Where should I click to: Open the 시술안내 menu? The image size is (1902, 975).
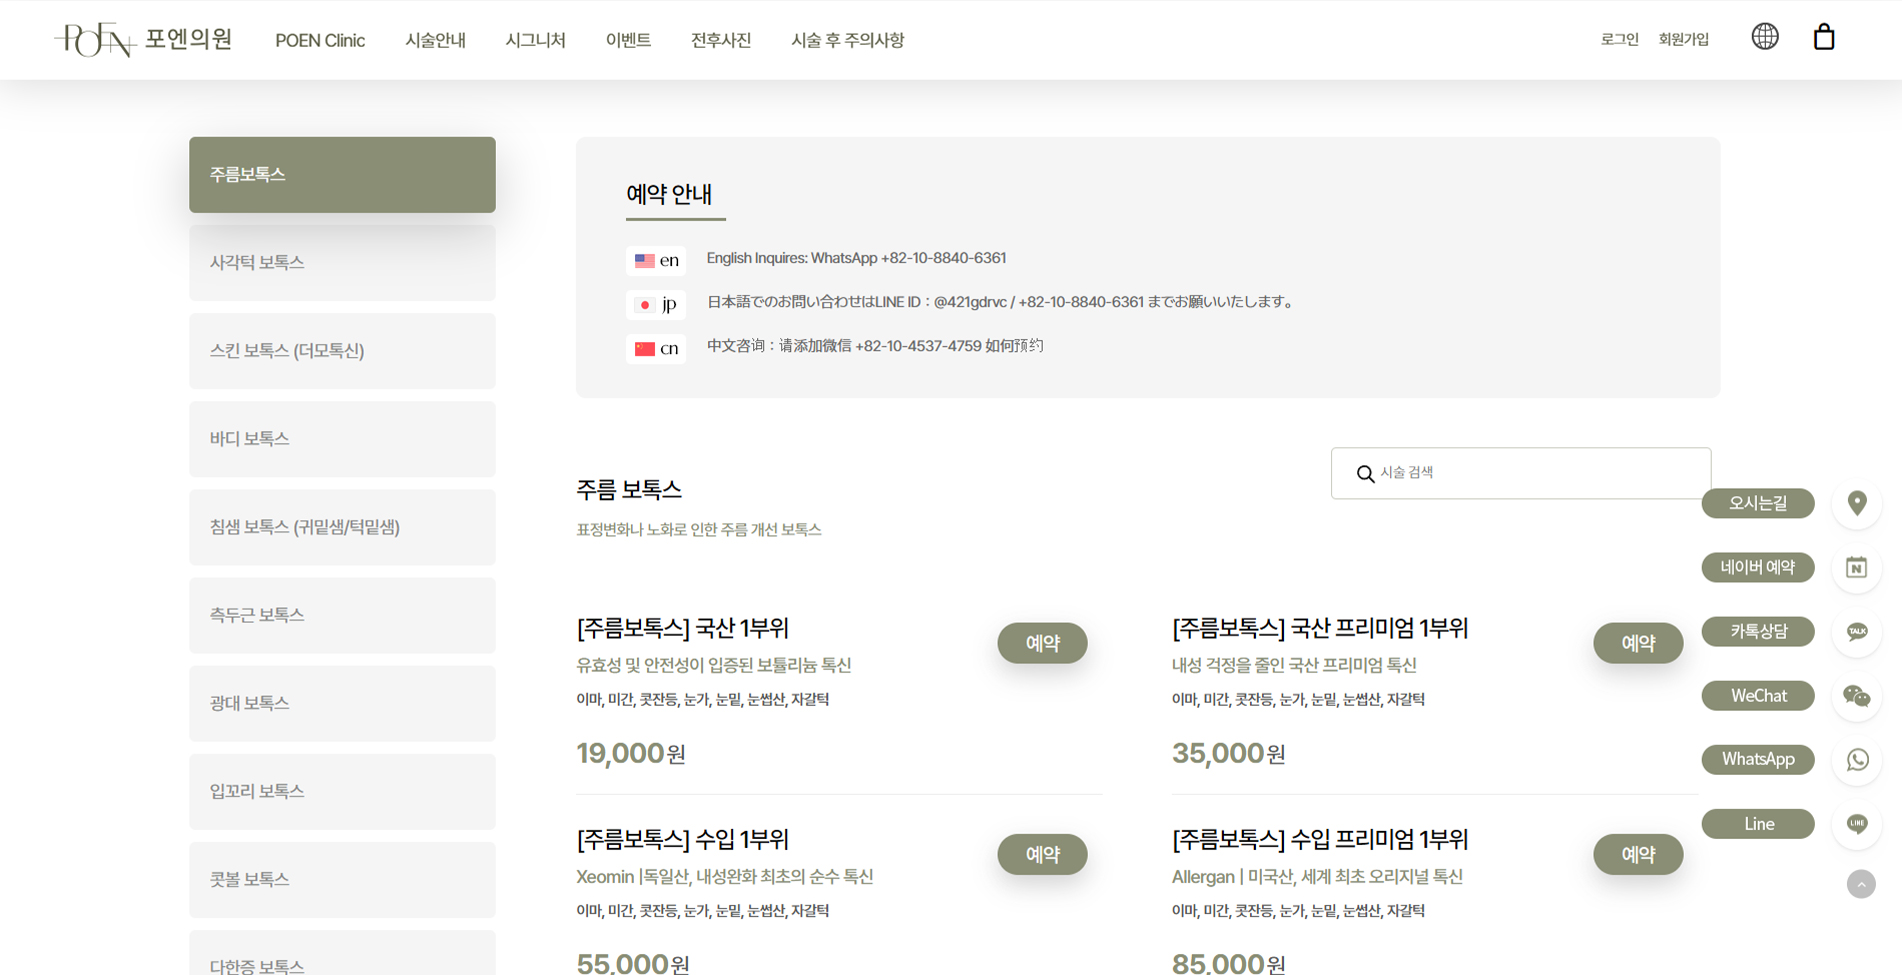435,40
